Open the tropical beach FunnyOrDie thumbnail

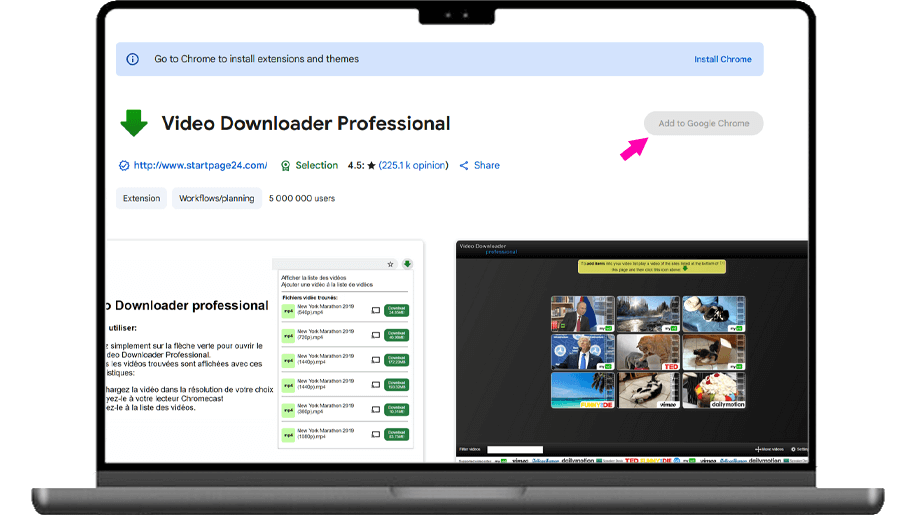(583, 390)
